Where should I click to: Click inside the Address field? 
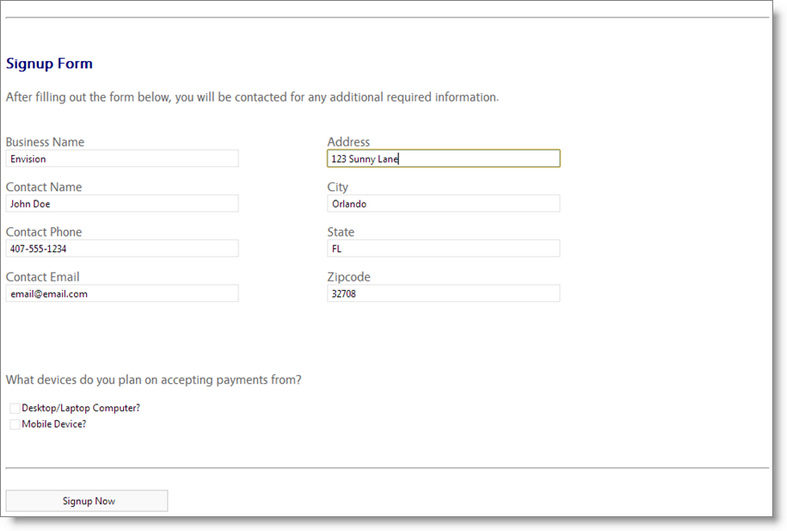coord(443,159)
